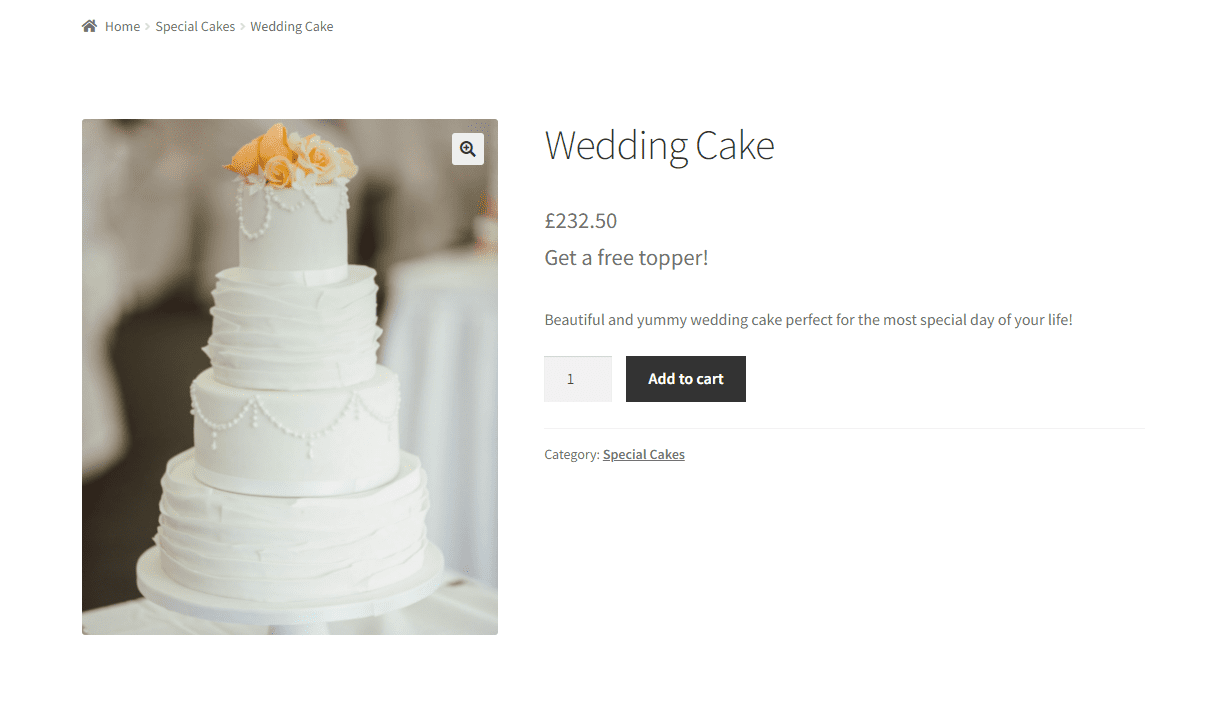Screen dimensions: 1212x726
Task: Go to Home via the breadcrumb link
Action: click(x=122, y=27)
